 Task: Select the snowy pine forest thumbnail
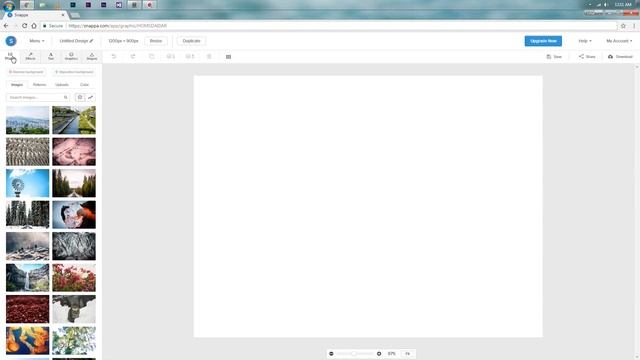coord(27,215)
